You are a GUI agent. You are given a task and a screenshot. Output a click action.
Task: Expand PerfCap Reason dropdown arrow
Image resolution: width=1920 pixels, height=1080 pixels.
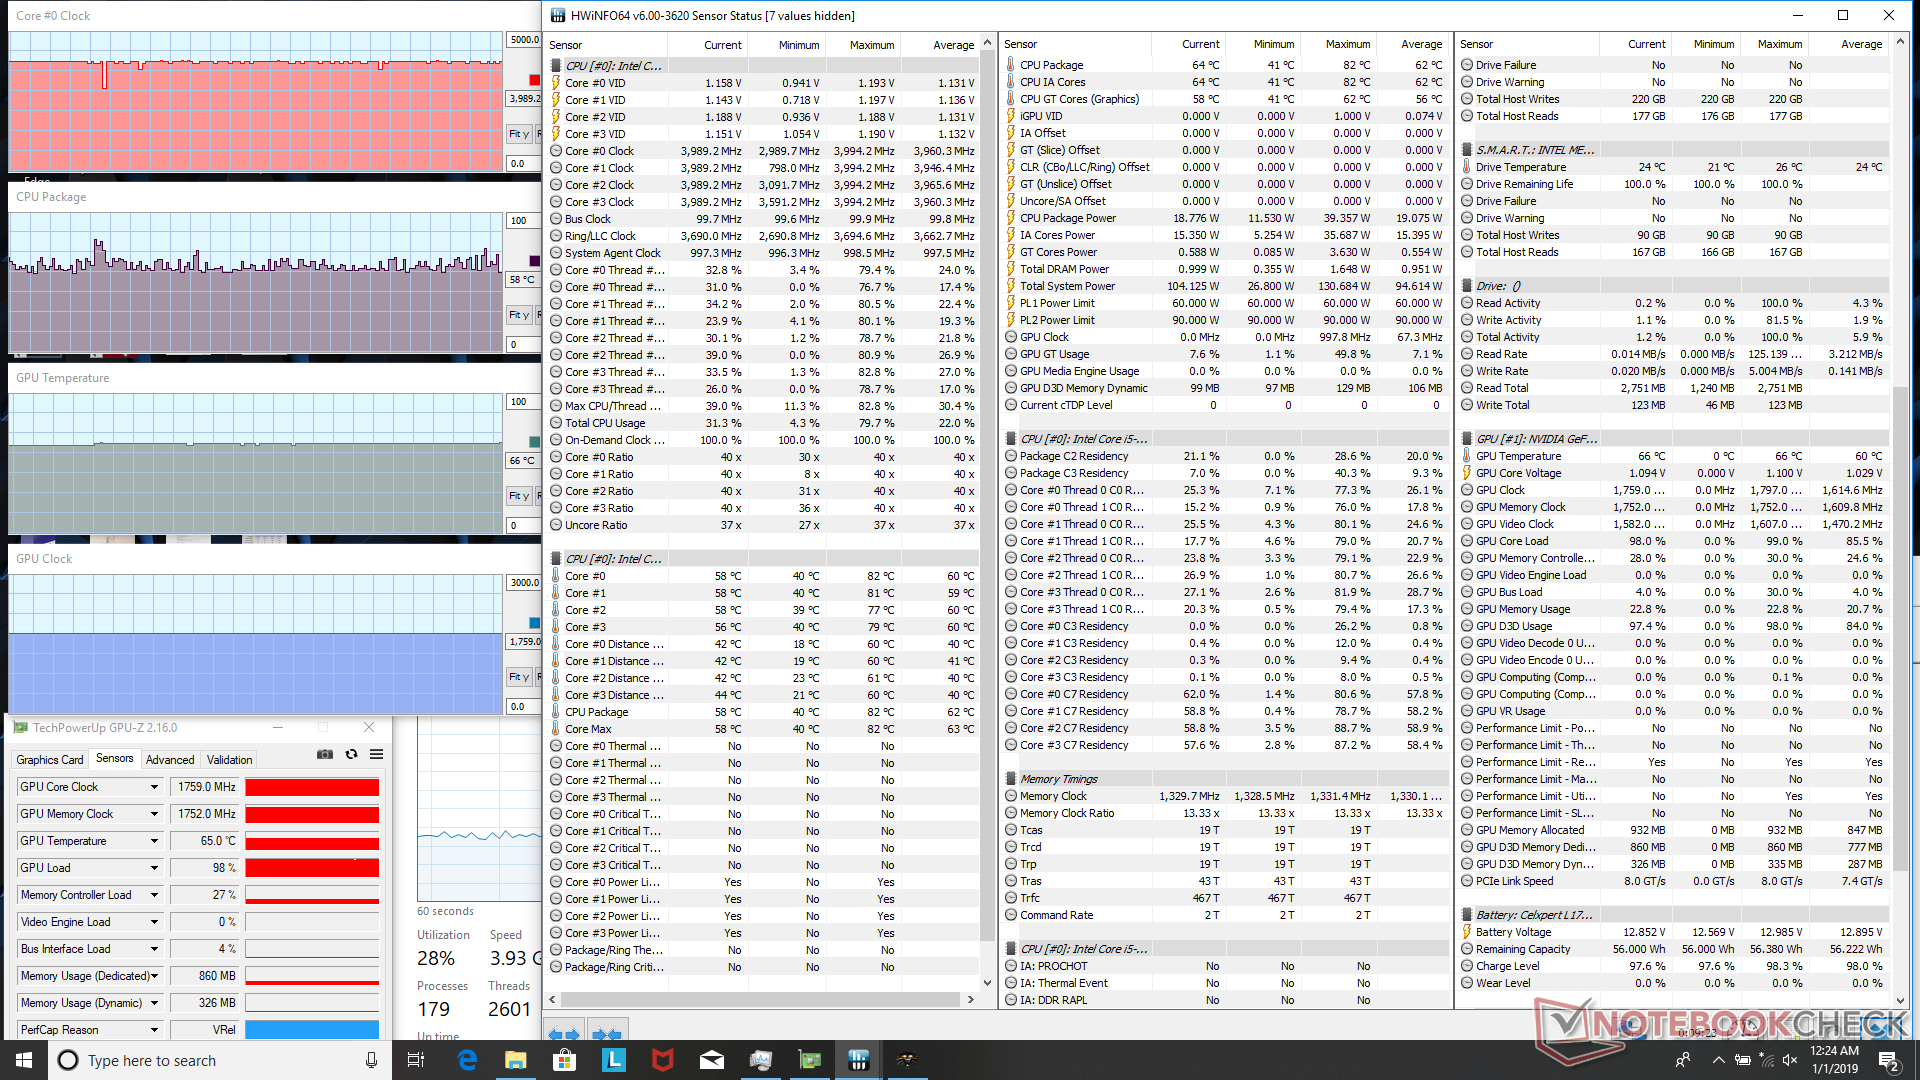click(x=154, y=1030)
